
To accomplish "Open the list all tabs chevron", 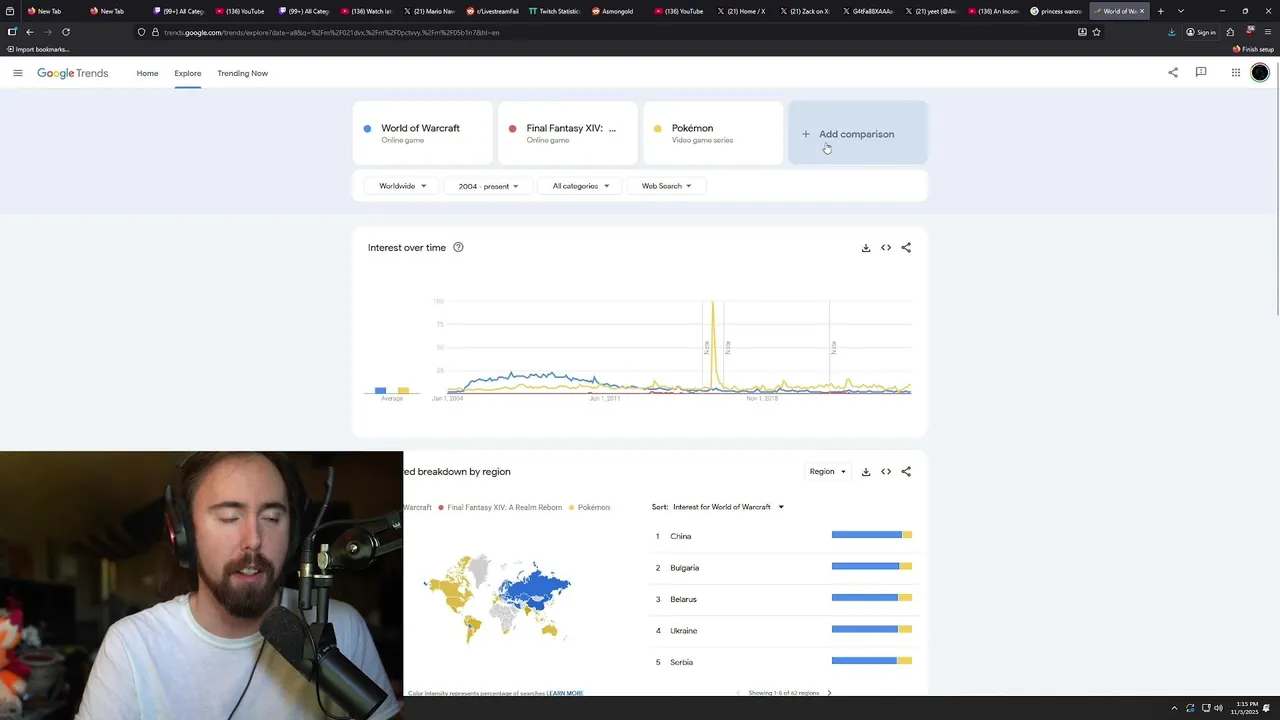I will point(1181,11).
